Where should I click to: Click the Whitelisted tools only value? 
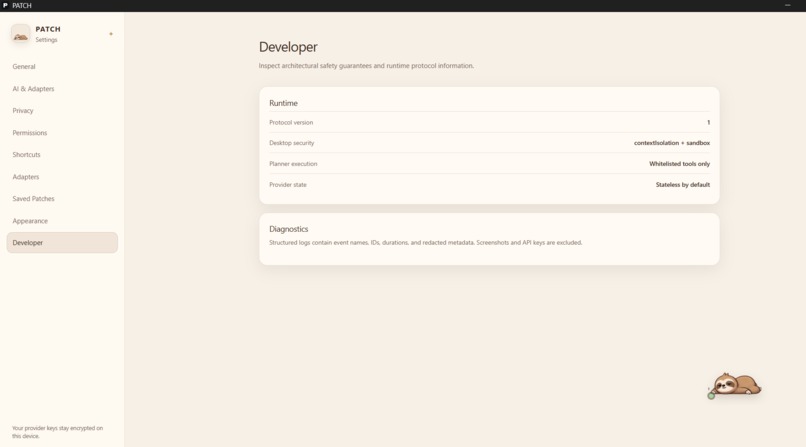point(679,163)
